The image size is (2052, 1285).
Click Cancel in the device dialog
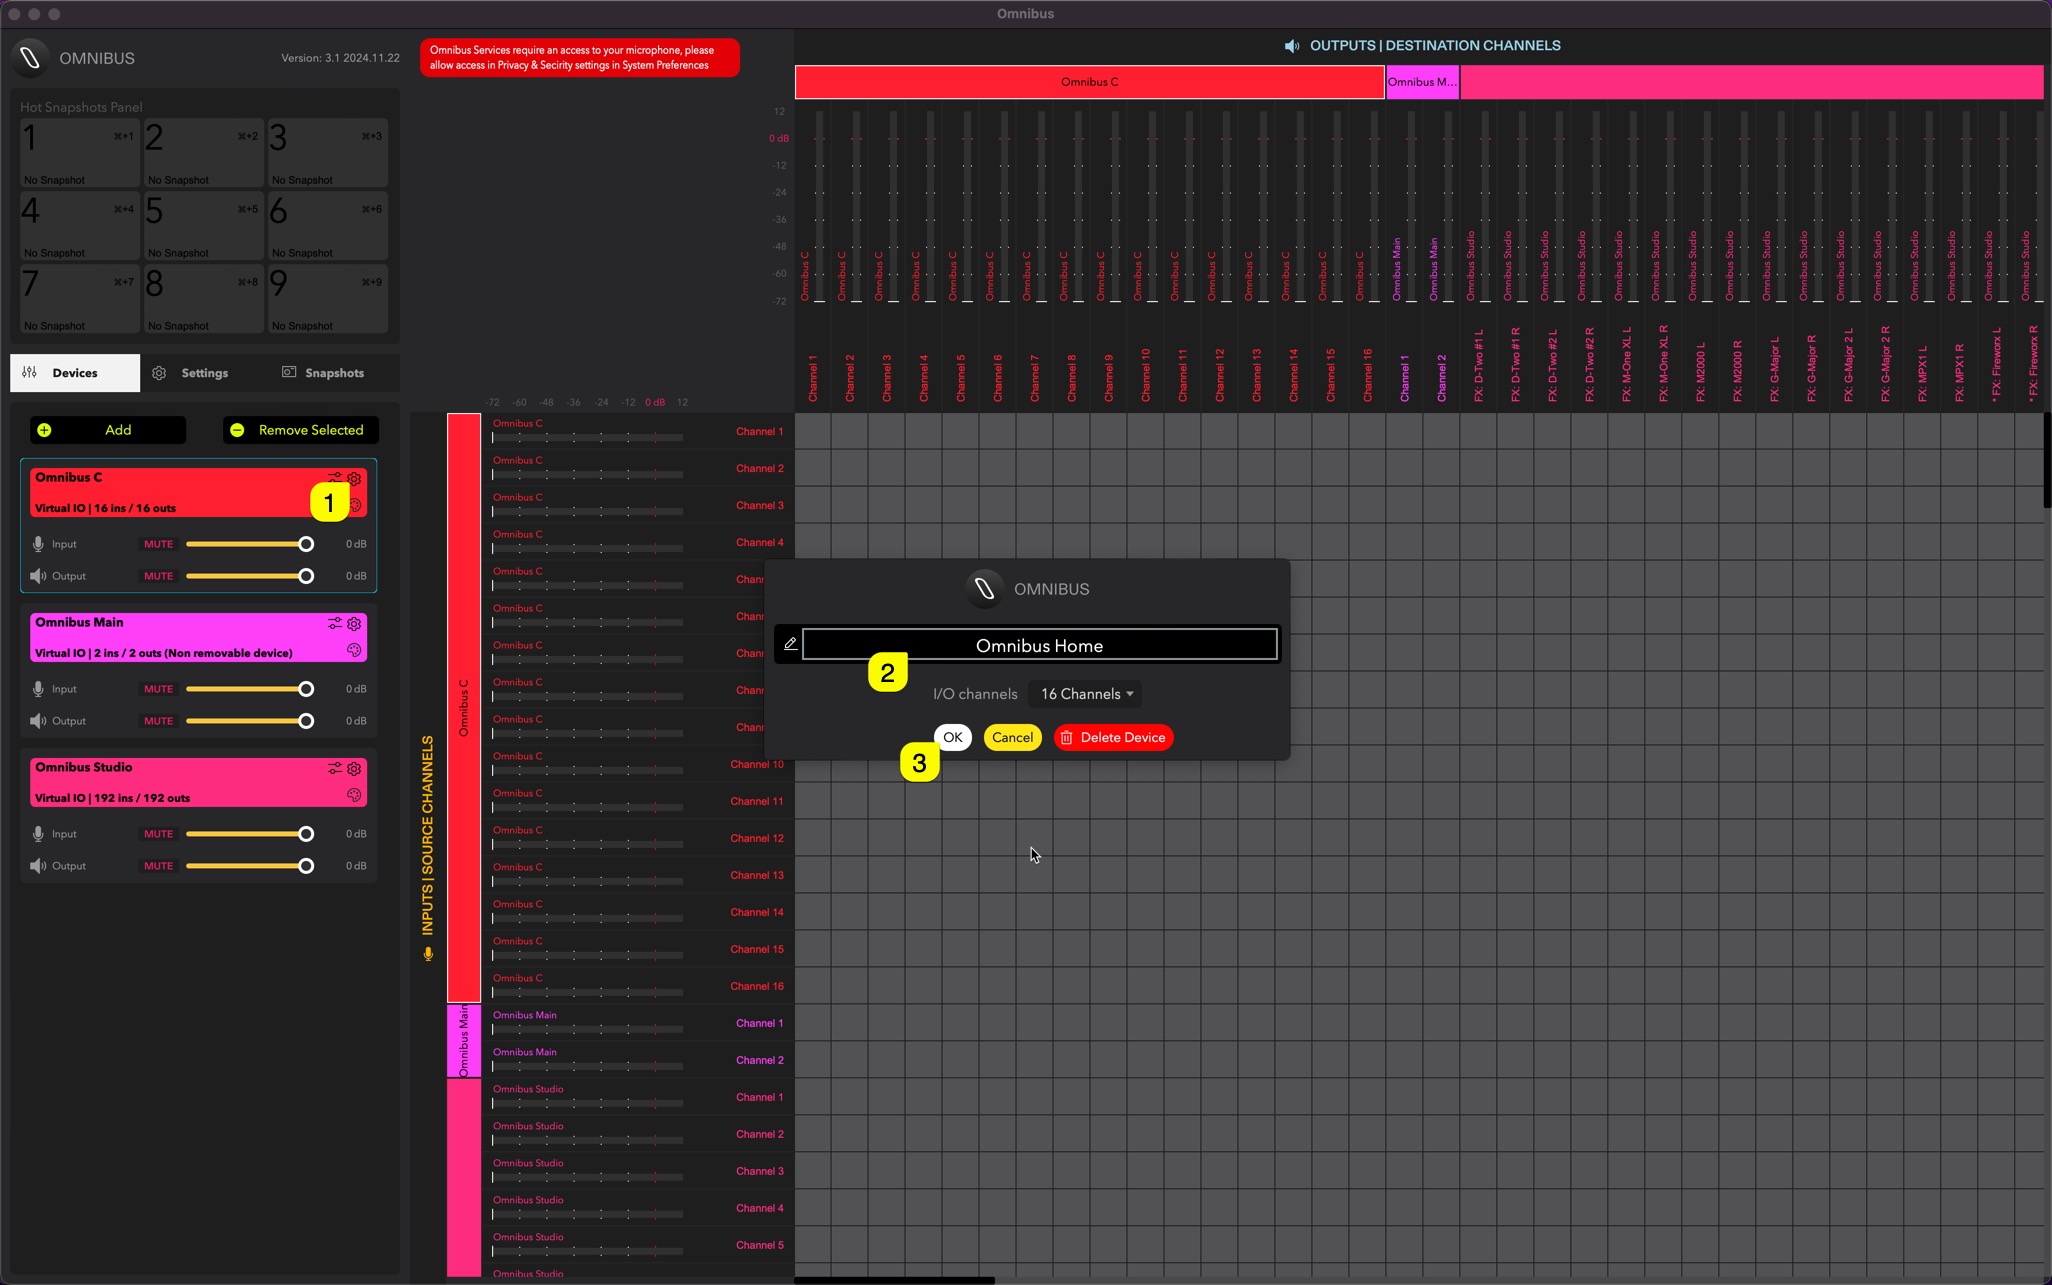point(1012,738)
